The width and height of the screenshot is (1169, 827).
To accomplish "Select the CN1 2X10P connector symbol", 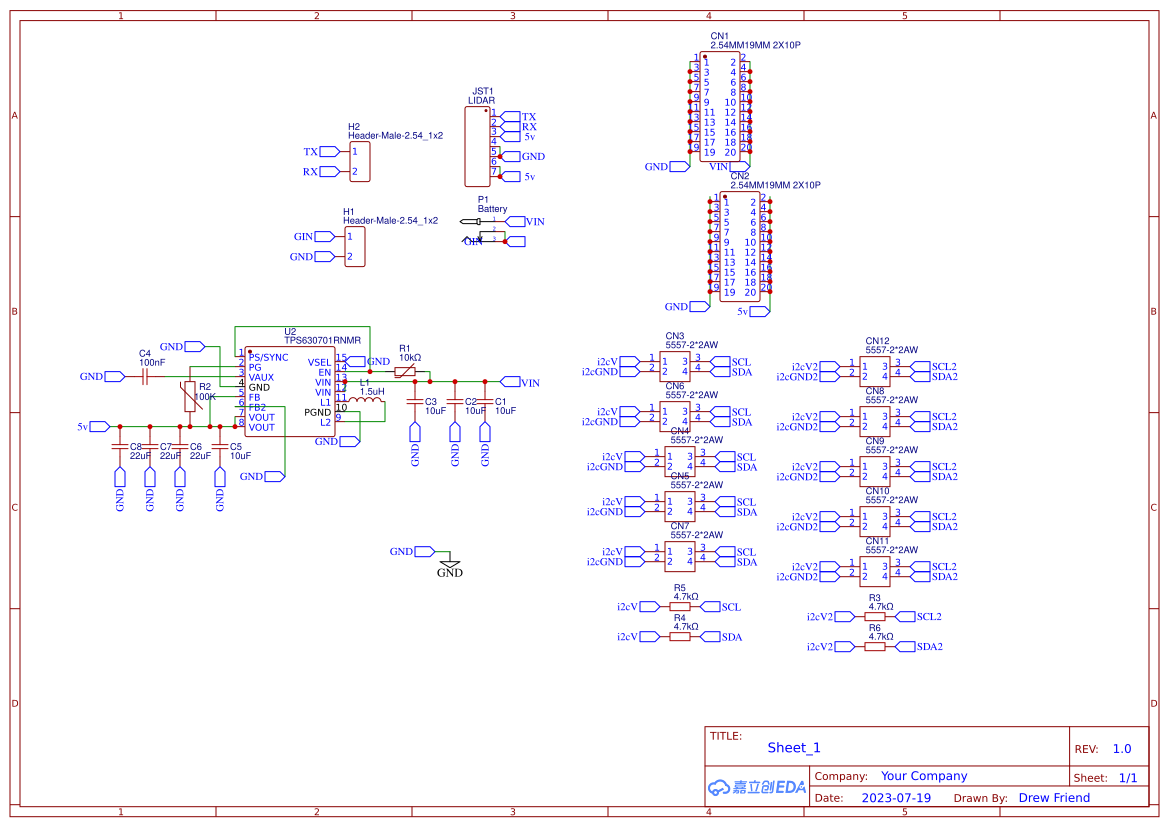I will 721,105.
